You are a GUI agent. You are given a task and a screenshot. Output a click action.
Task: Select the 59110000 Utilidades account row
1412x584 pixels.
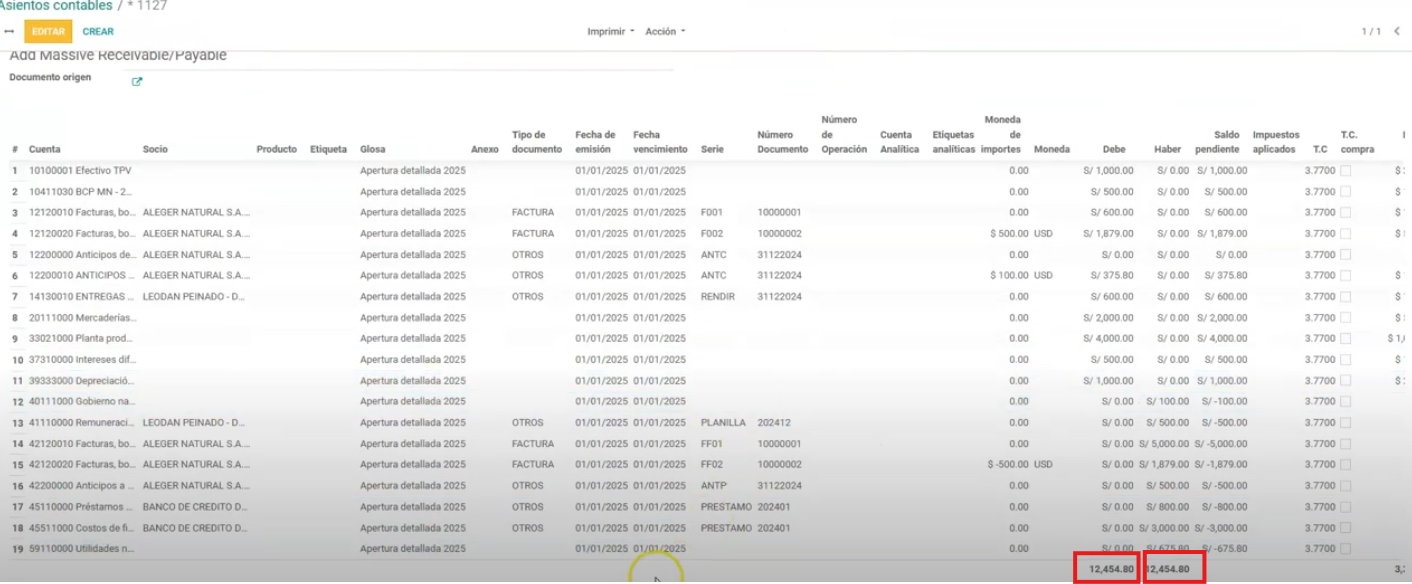pyautogui.click(x=80, y=549)
